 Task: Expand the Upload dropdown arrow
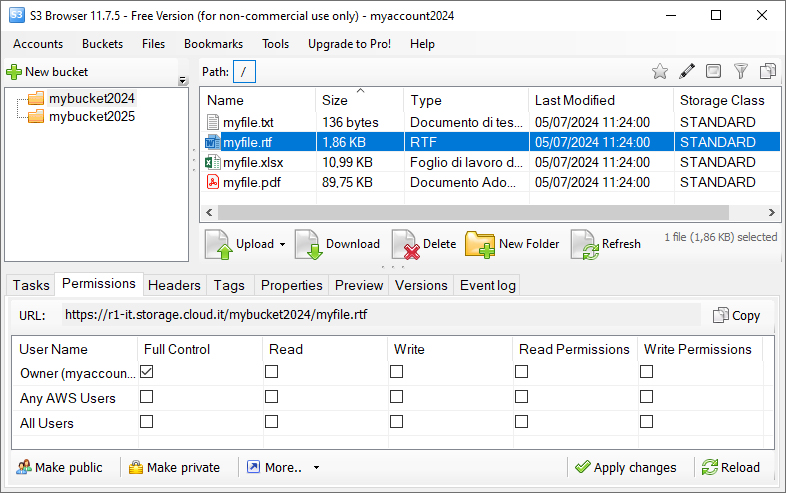pos(282,244)
